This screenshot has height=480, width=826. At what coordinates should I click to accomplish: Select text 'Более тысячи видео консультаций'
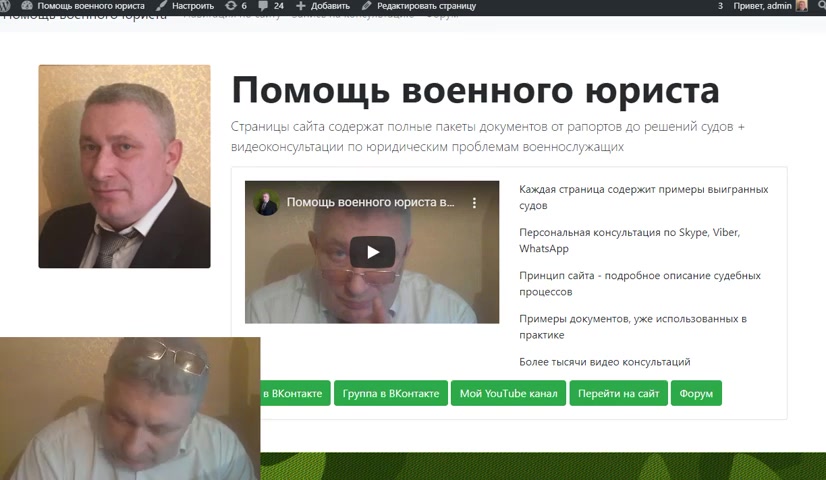pos(605,362)
